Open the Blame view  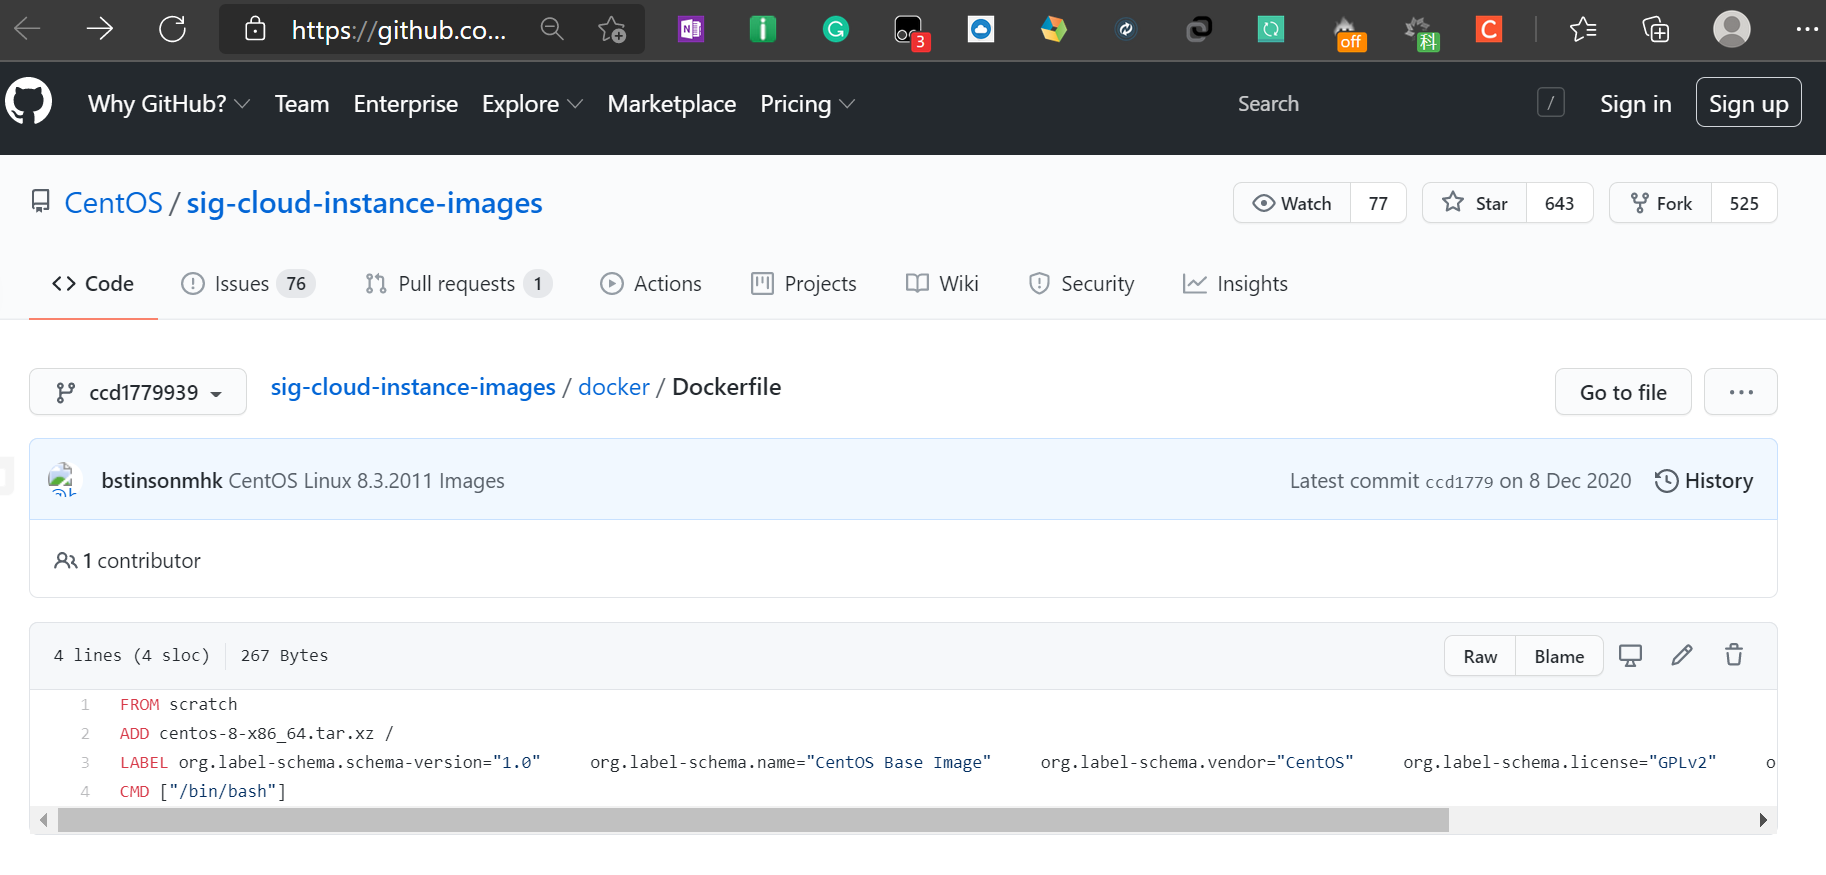(1559, 656)
